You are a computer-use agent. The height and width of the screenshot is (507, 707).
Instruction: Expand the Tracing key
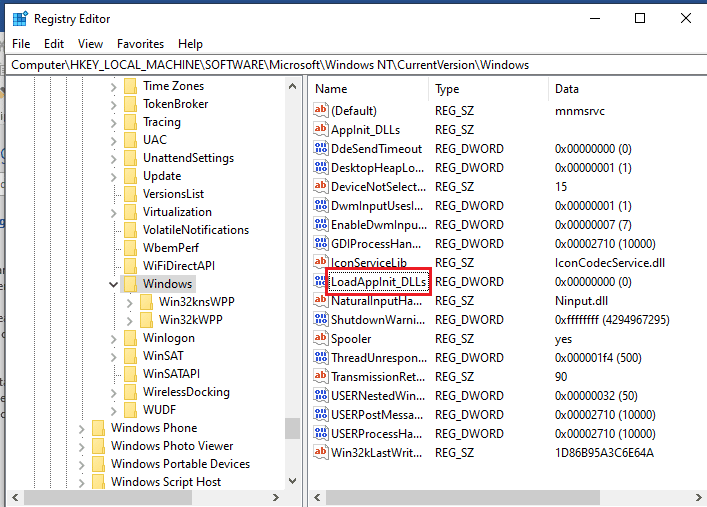point(114,123)
